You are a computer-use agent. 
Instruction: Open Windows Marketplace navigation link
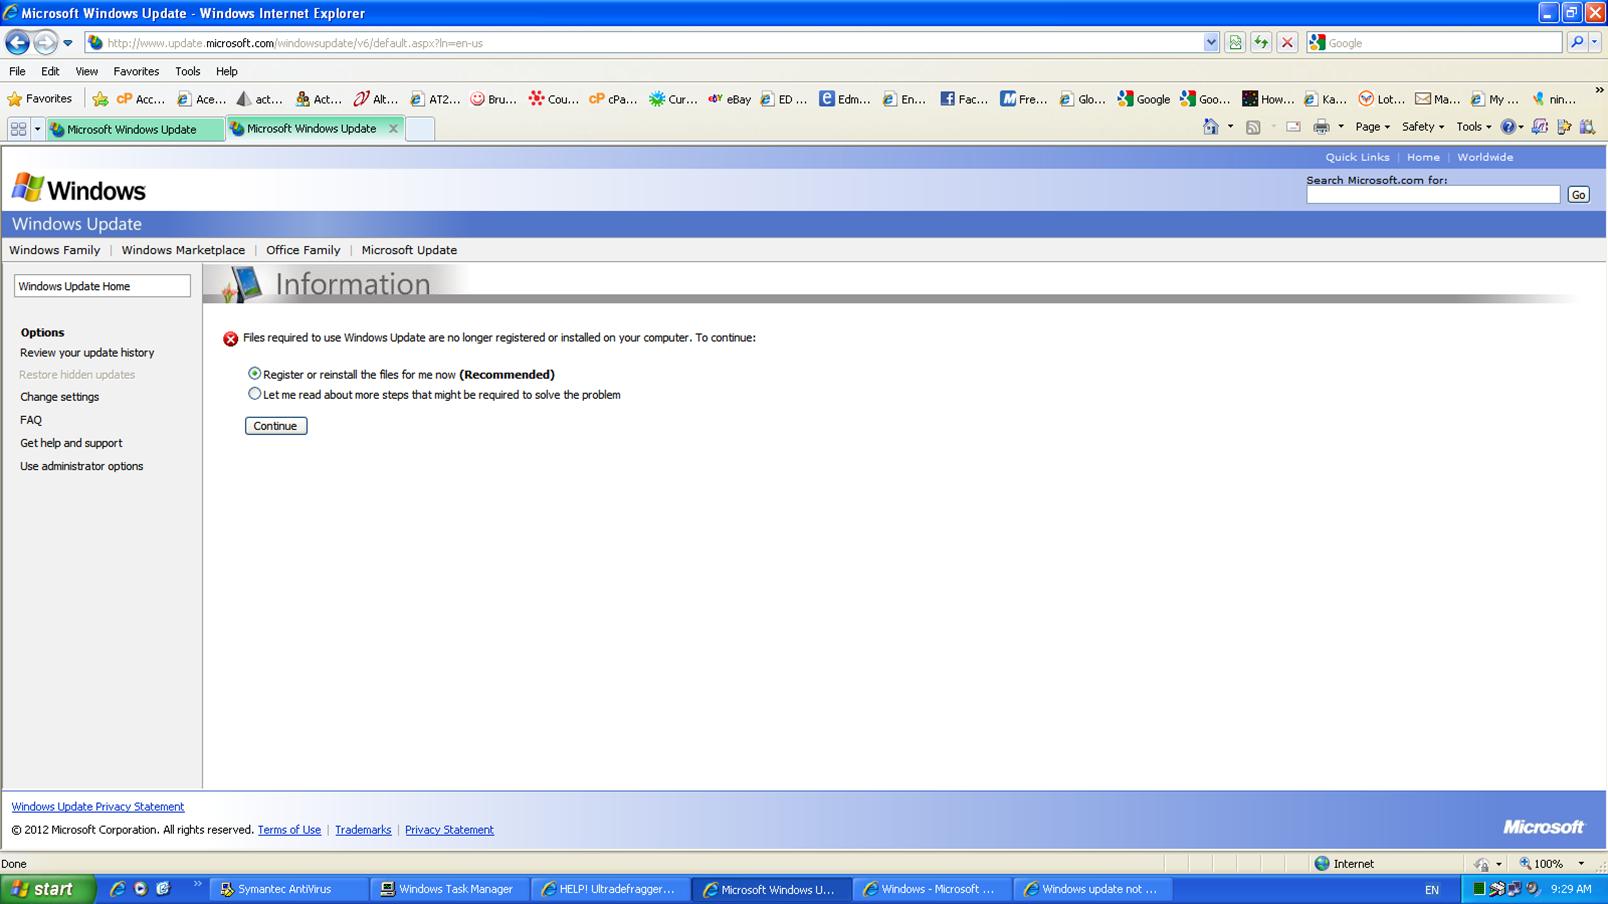click(183, 250)
